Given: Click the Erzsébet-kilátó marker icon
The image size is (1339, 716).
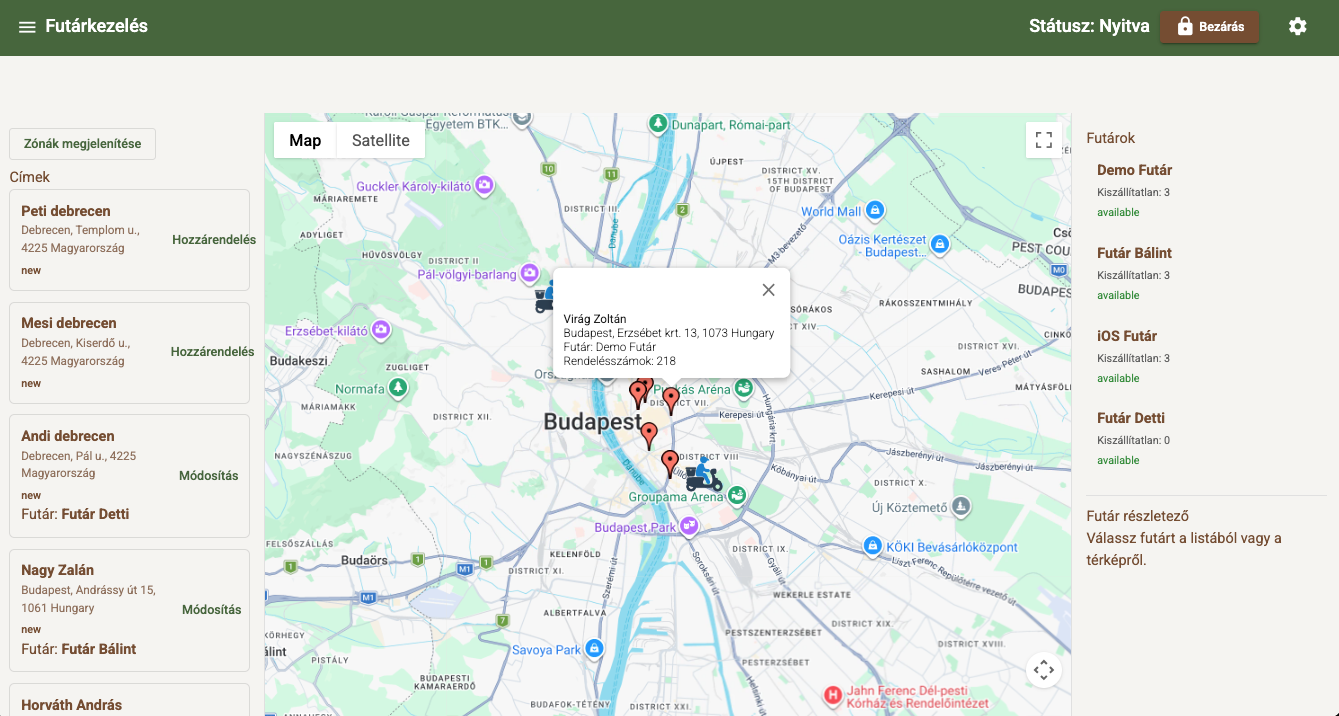Looking at the screenshot, I should (x=381, y=330).
